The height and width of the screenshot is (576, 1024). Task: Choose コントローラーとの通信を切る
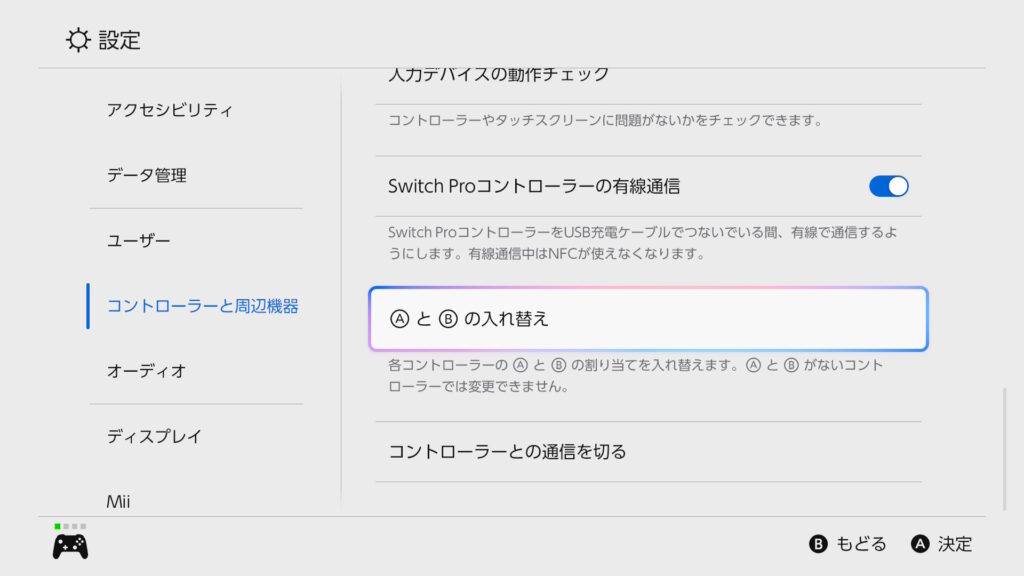(x=507, y=451)
